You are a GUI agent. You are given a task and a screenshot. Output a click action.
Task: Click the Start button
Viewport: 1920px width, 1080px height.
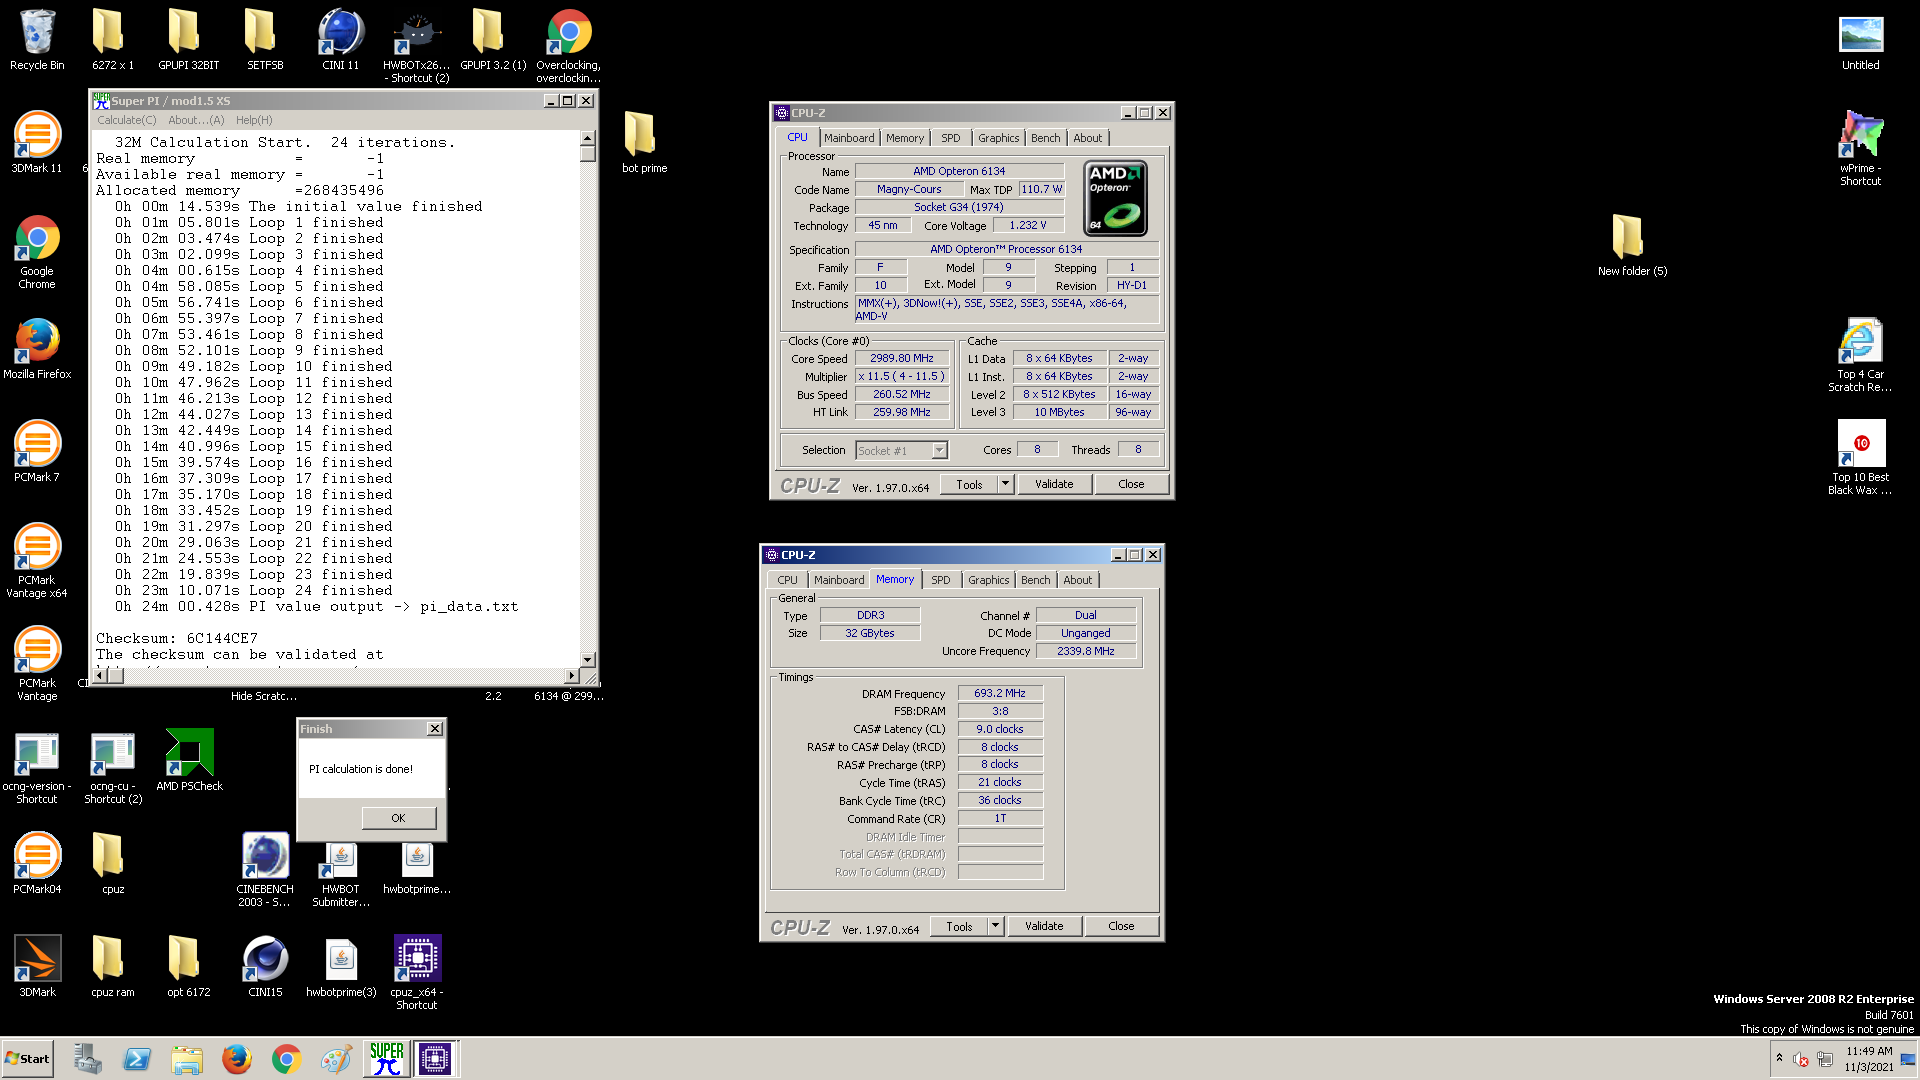[x=28, y=1059]
